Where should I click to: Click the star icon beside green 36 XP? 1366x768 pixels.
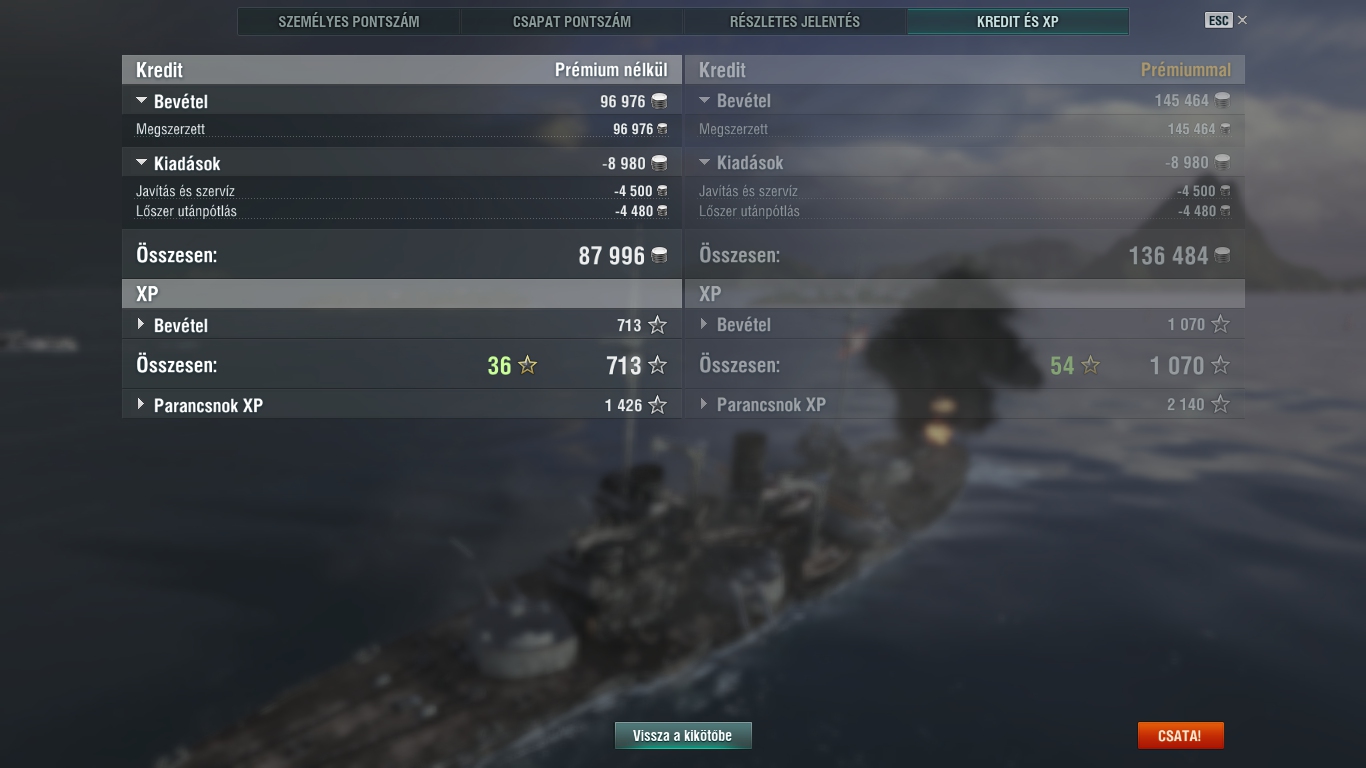[x=528, y=366]
